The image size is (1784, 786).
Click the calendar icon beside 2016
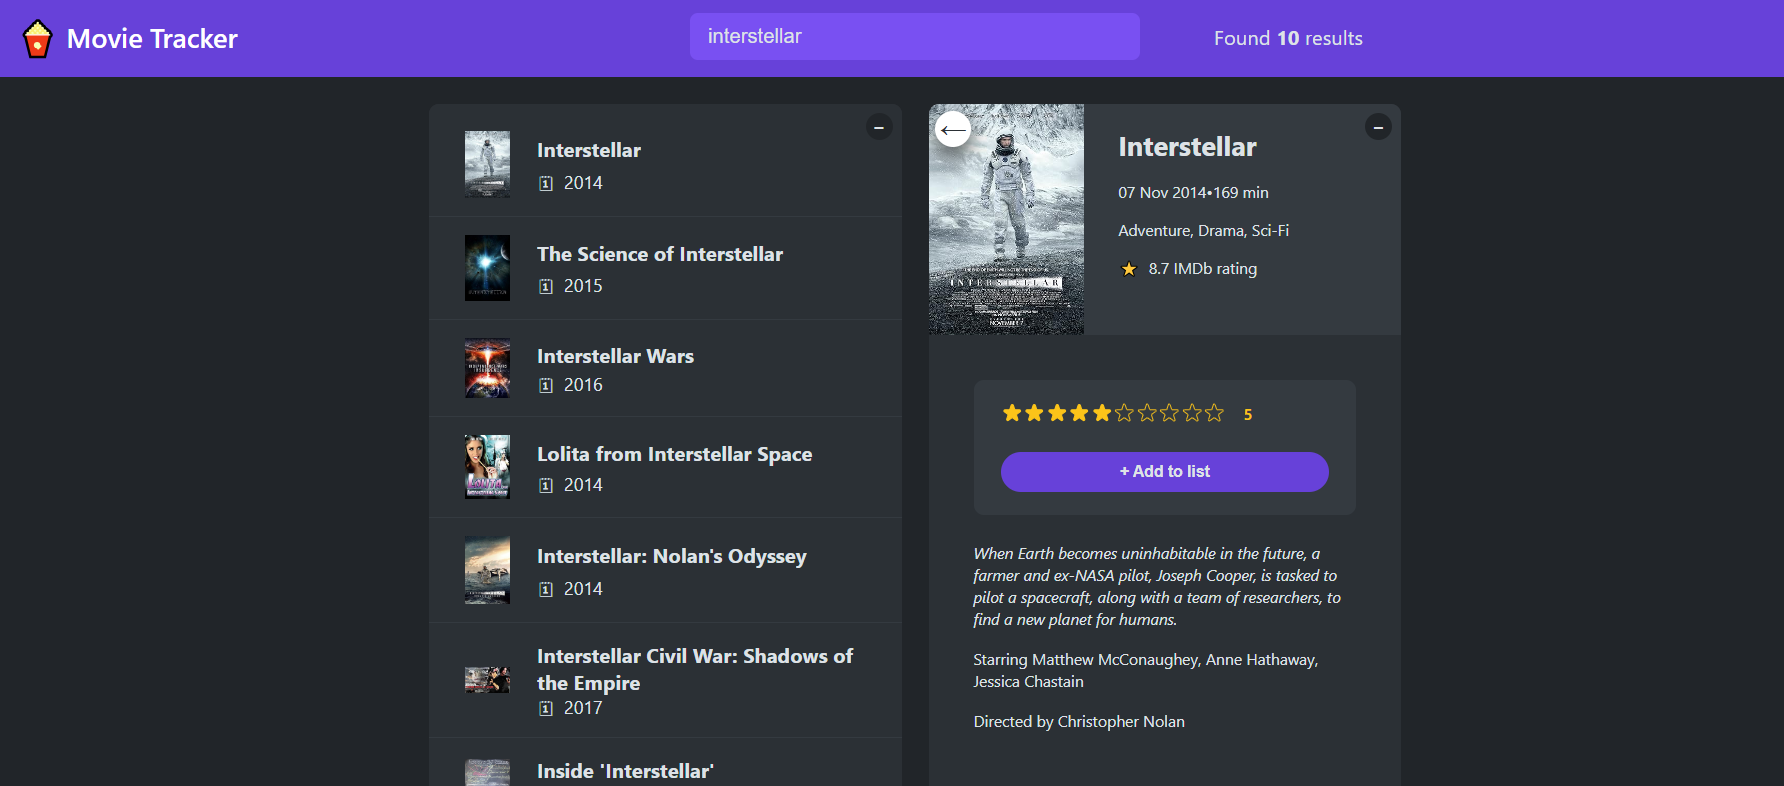pos(546,385)
